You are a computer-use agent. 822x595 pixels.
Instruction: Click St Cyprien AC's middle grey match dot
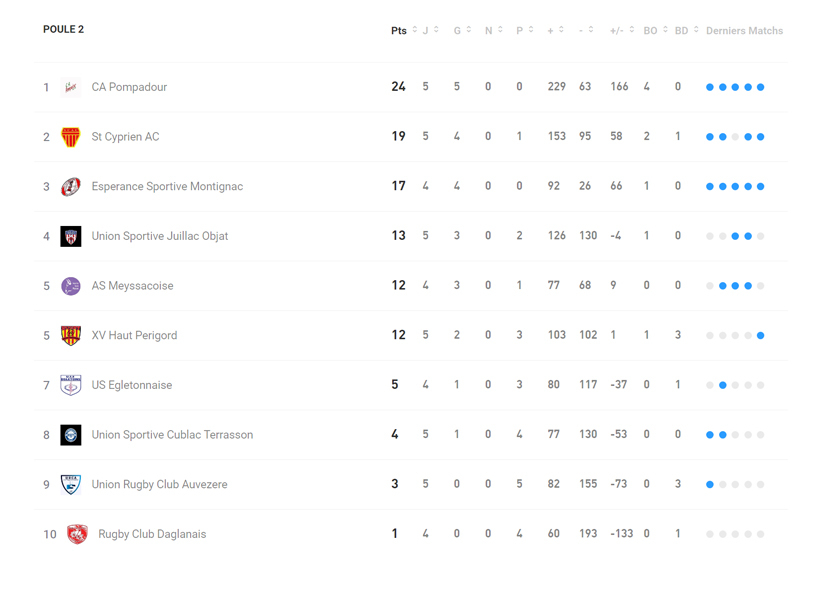coord(735,137)
